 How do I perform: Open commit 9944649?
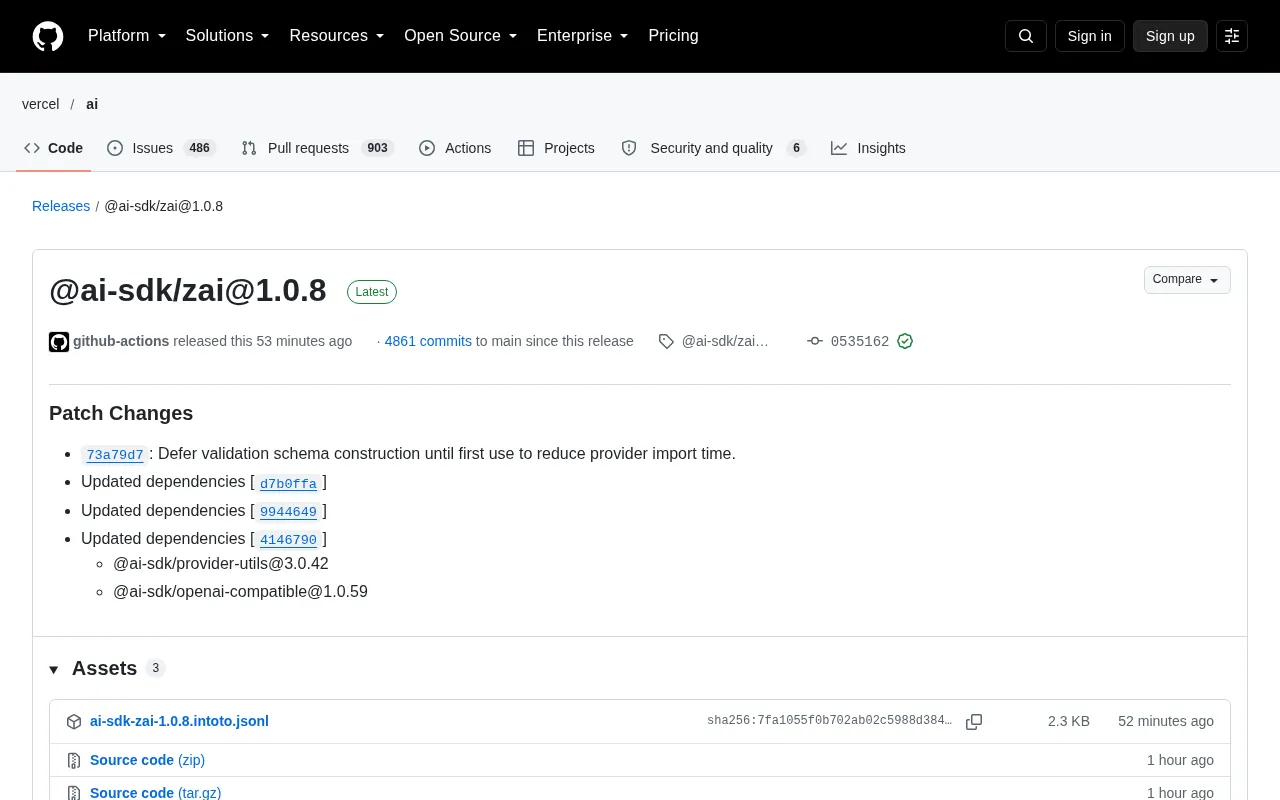288,512
